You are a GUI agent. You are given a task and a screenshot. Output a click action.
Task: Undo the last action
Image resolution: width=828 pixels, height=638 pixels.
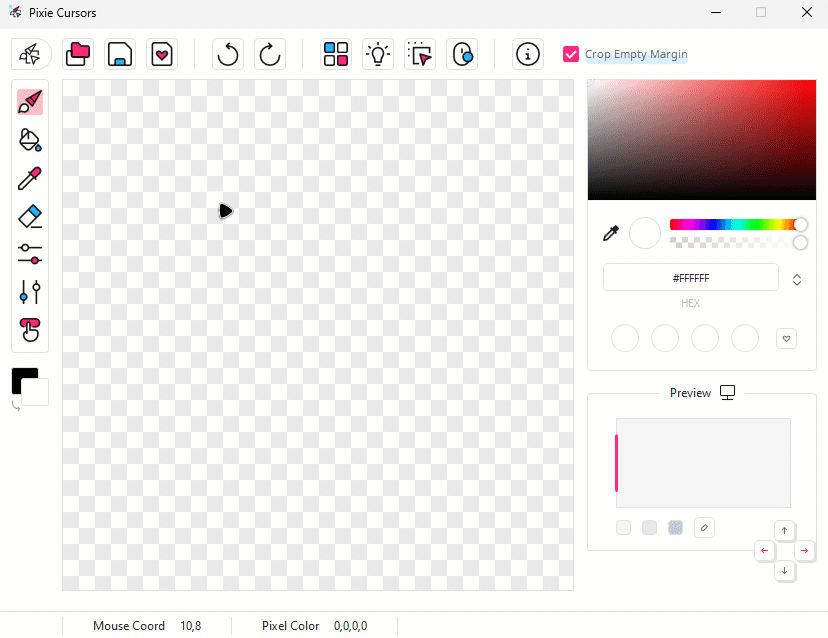pos(228,54)
